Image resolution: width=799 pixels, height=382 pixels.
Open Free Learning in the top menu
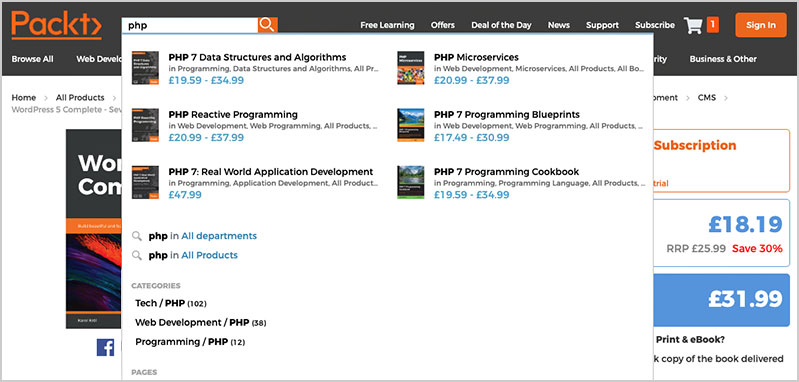(387, 25)
